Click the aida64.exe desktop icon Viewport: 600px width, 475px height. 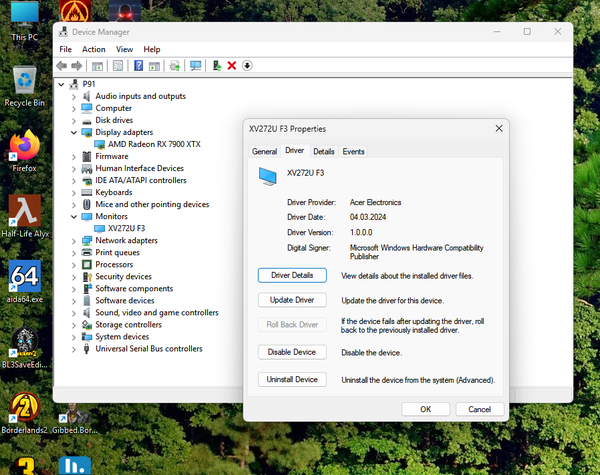(24, 282)
